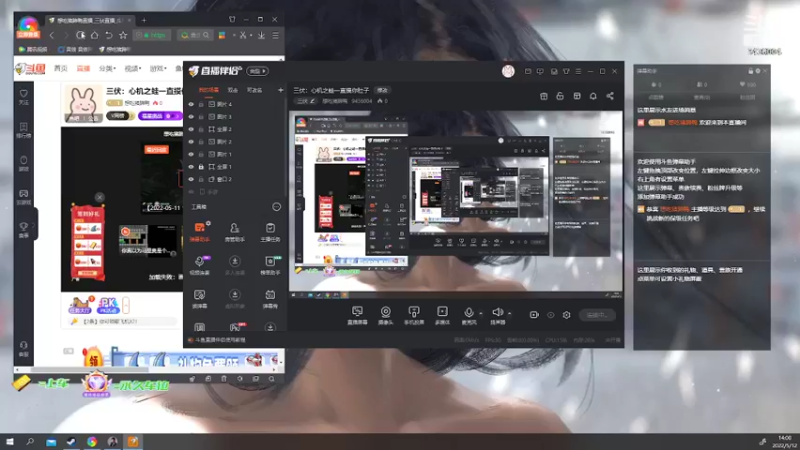Share the live room
The width and height of the screenshot is (800, 450).
610,96
